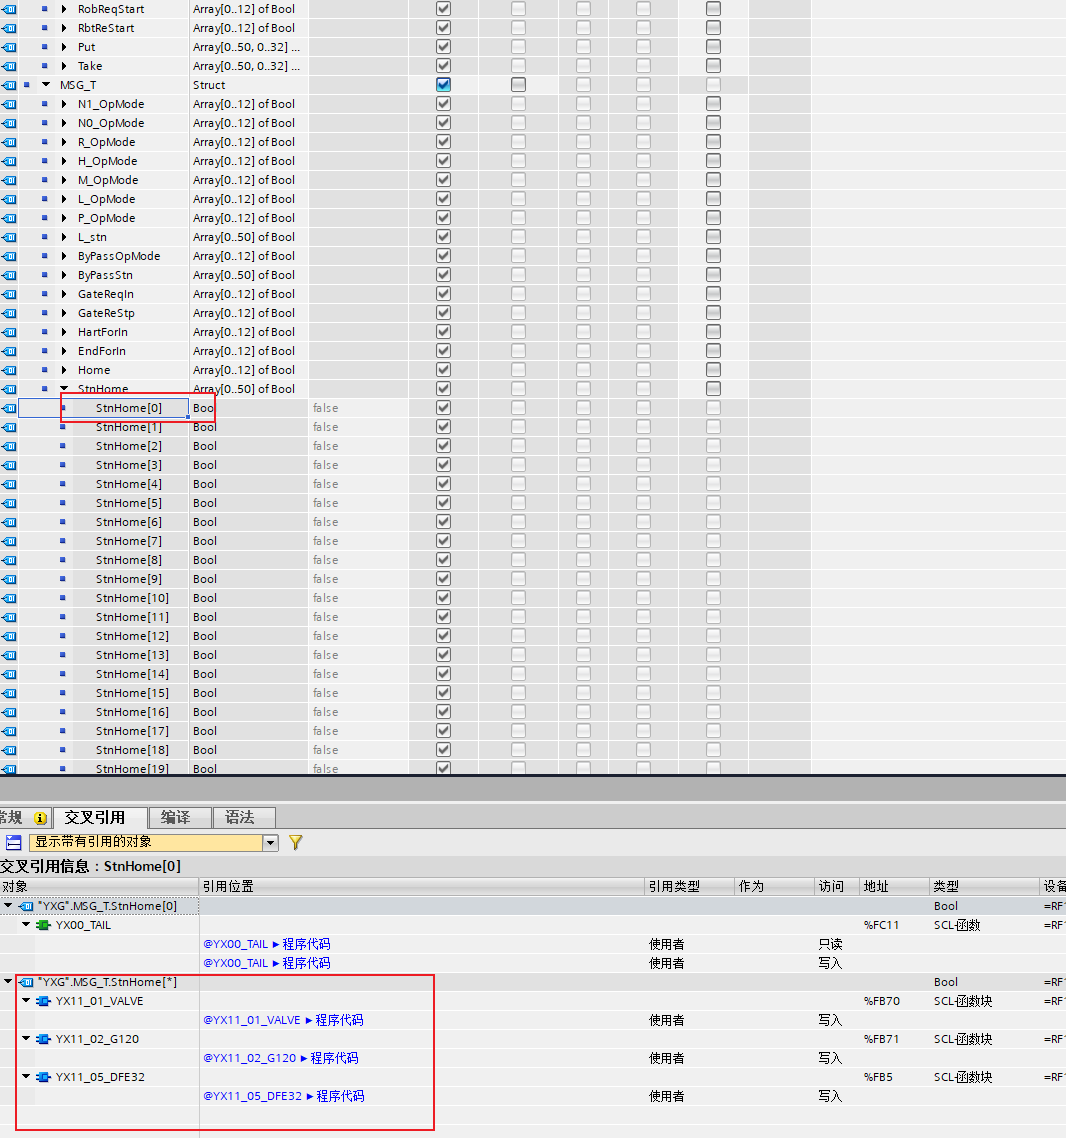
Task: Open the @YX11_01_VALVE 程序代码 link
Action: tap(283, 1020)
